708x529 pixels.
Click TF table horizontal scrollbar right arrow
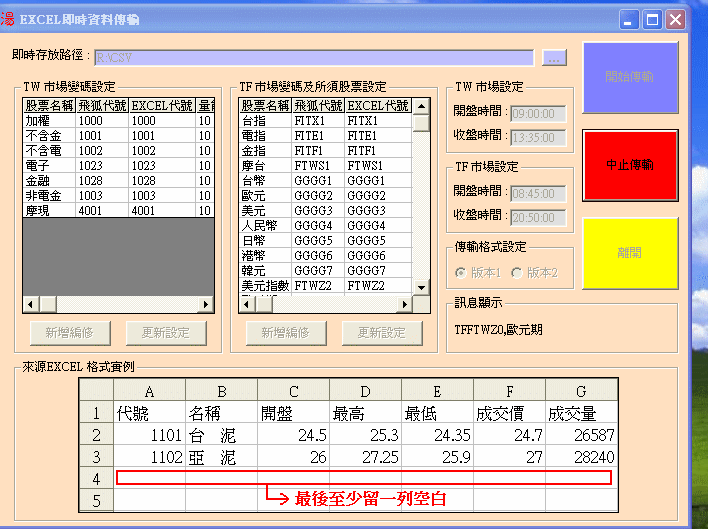405,304
